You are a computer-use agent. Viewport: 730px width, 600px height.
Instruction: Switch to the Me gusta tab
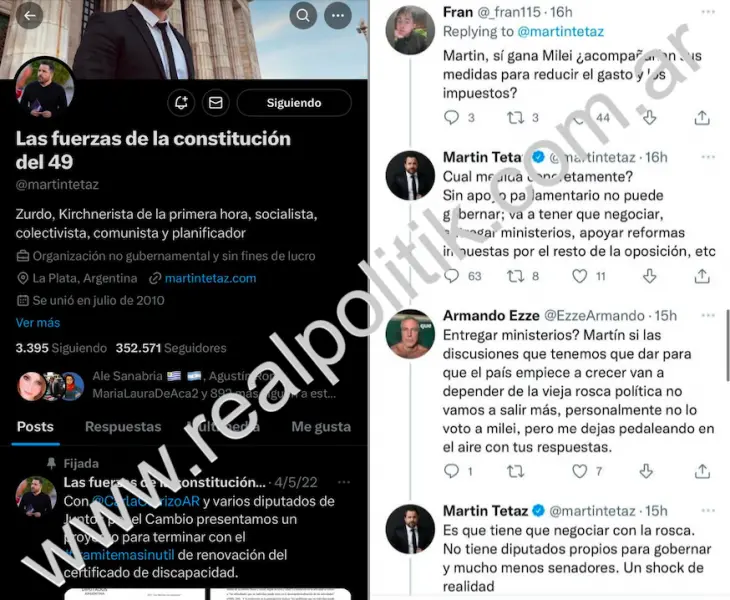[x=321, y=427]
